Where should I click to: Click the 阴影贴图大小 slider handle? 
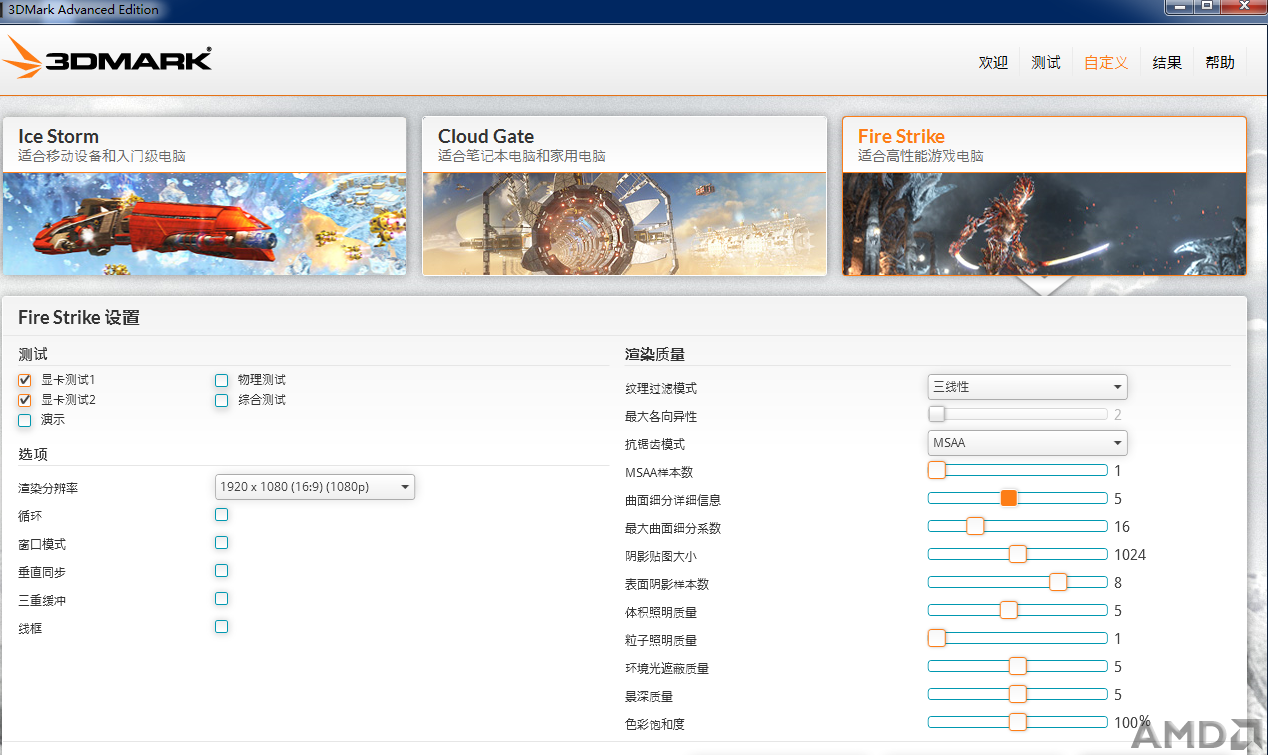point(1018,554)
